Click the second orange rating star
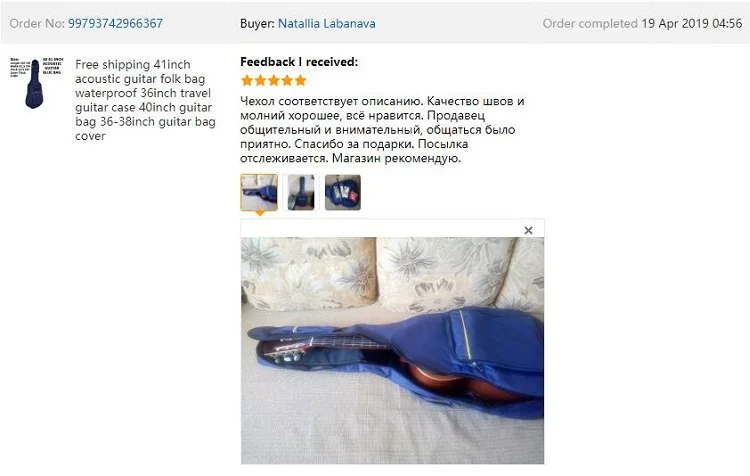Image resolution: width=750 pixels, height=476 pixels. coord(260,80)
